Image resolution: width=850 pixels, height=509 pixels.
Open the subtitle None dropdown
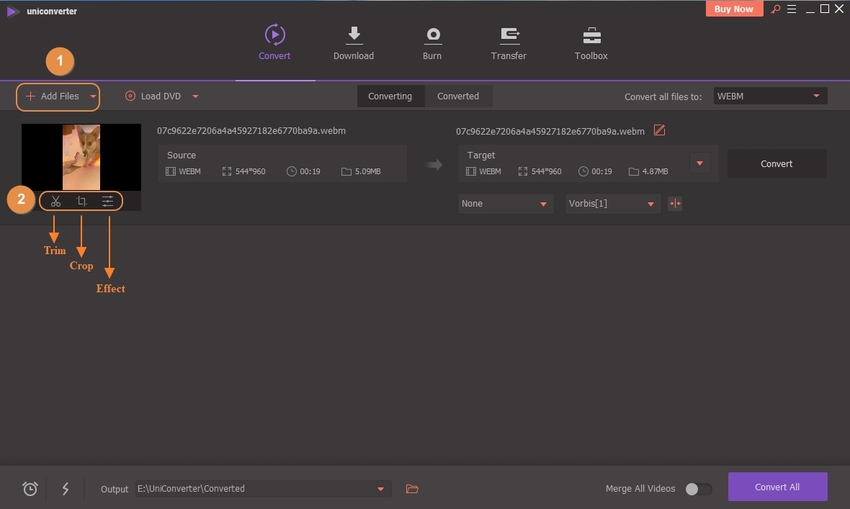[x=505, y=203]
